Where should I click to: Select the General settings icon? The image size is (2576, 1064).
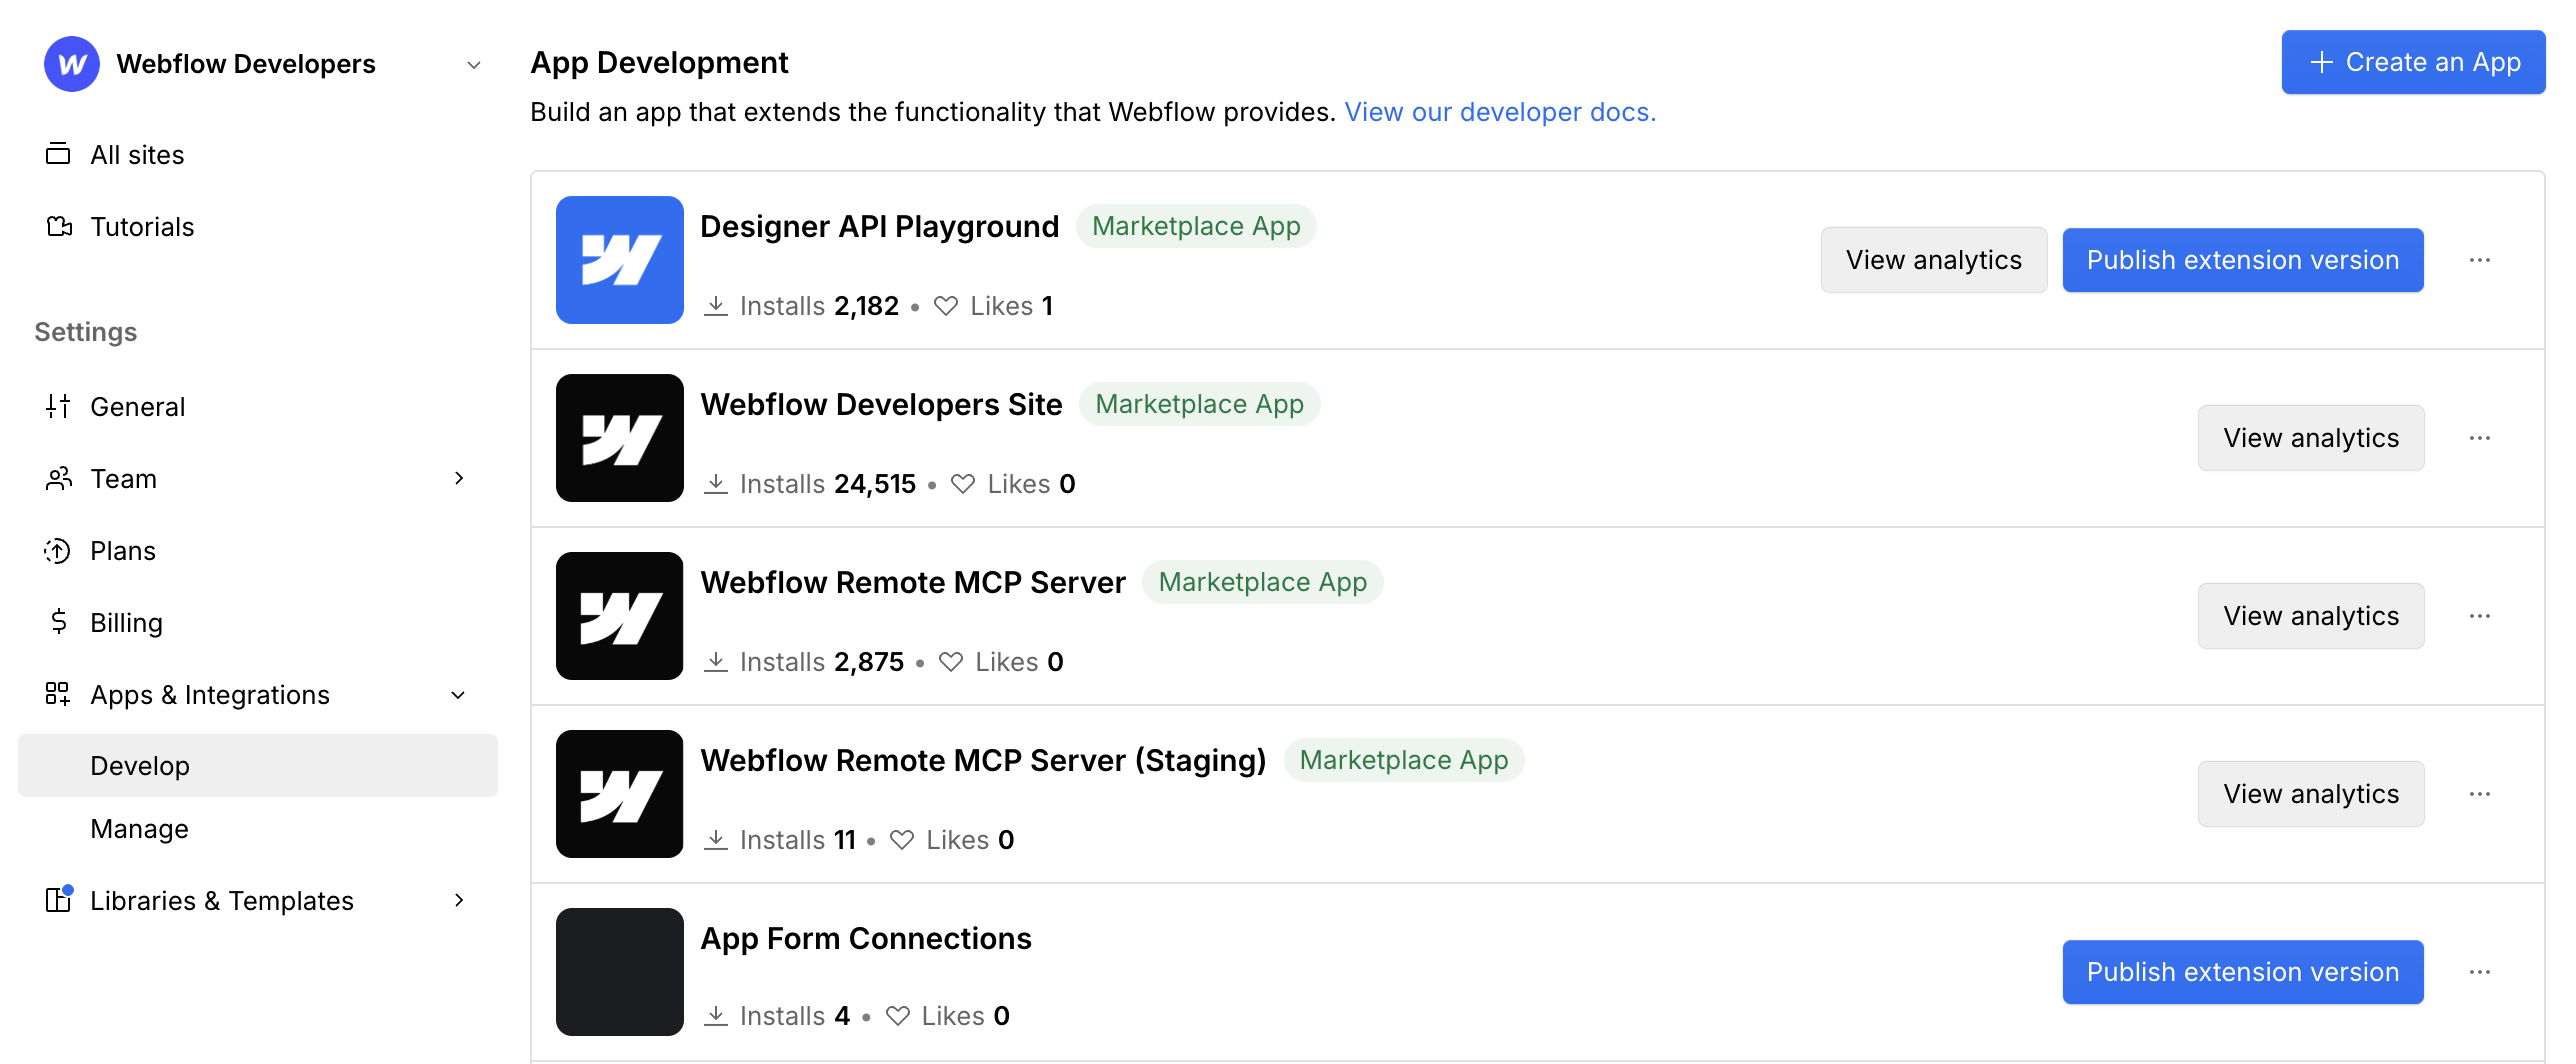[58, 406]
